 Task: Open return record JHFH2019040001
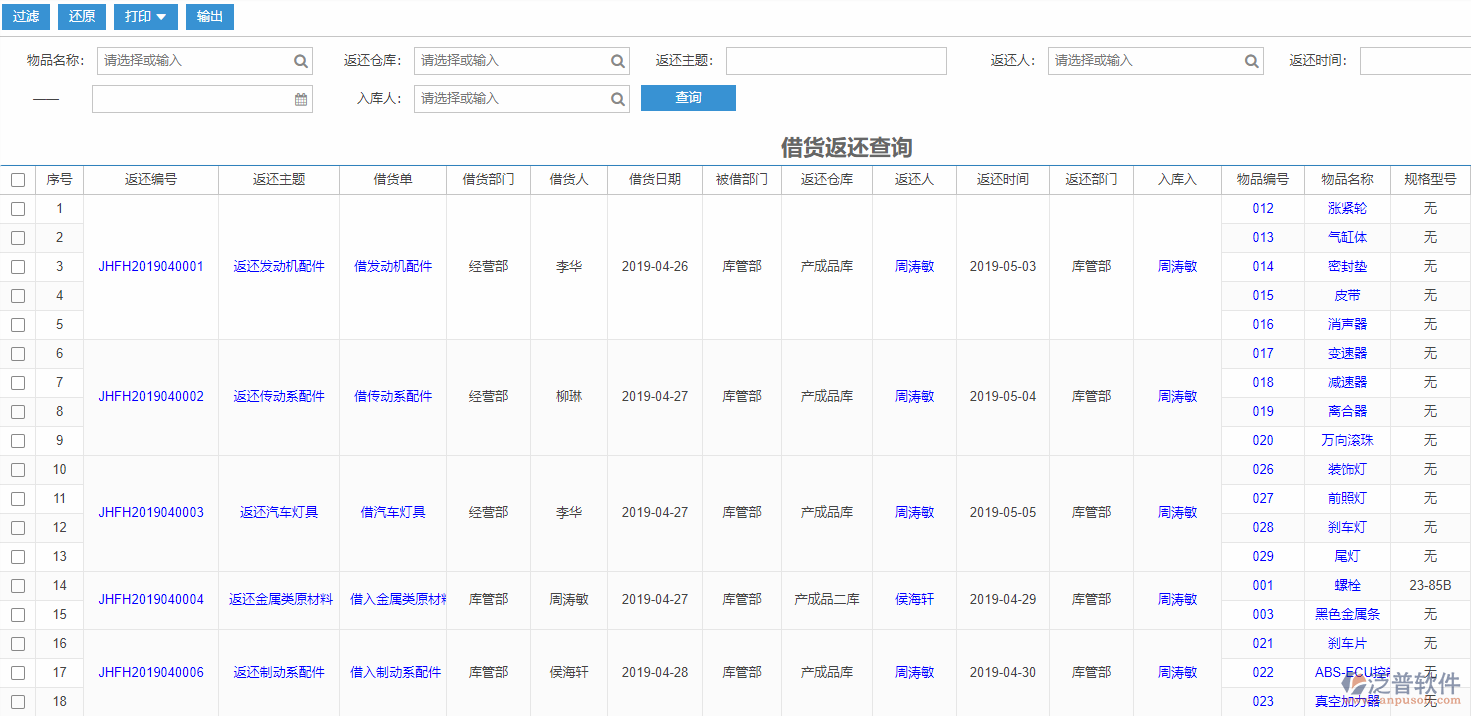tap(150, 266)
